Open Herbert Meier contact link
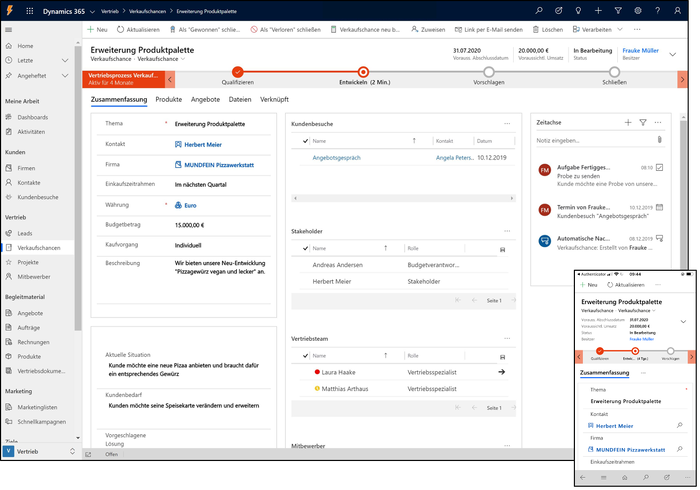This screenshot has height=490, width=700. (203, 145)
